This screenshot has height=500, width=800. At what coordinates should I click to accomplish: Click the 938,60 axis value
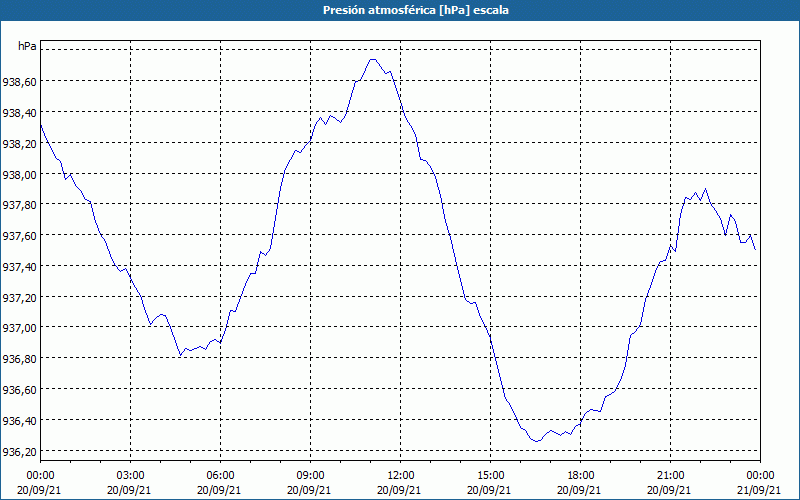tap(19, 82)
